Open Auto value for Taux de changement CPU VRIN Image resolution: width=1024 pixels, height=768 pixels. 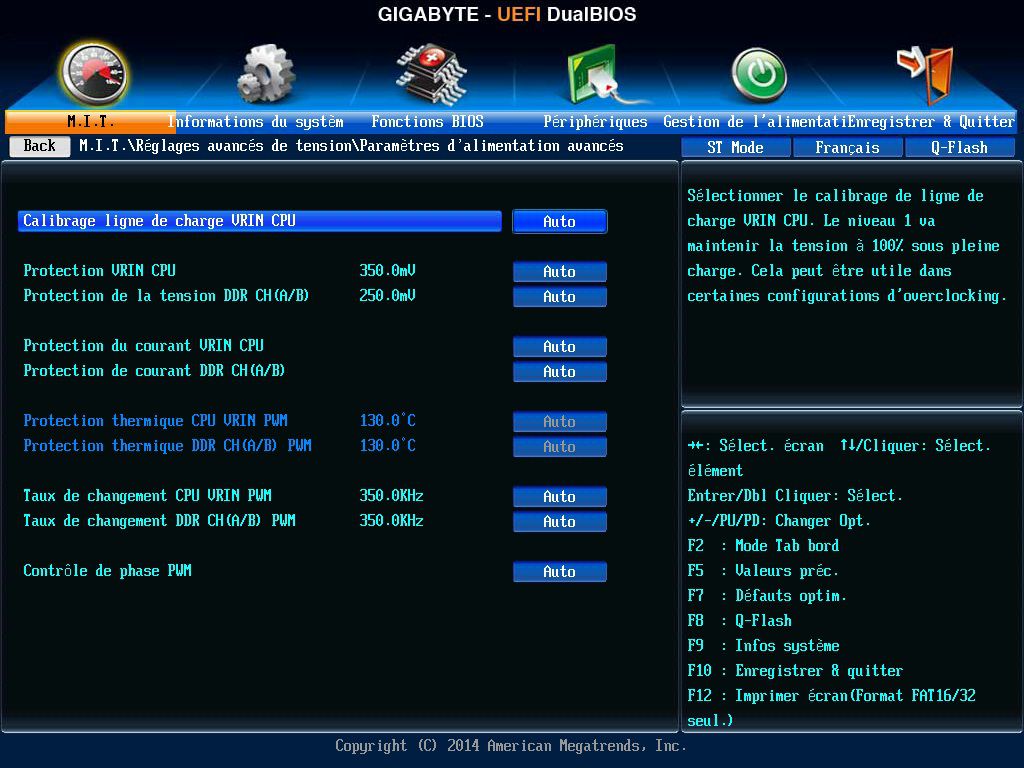(560, 496)
